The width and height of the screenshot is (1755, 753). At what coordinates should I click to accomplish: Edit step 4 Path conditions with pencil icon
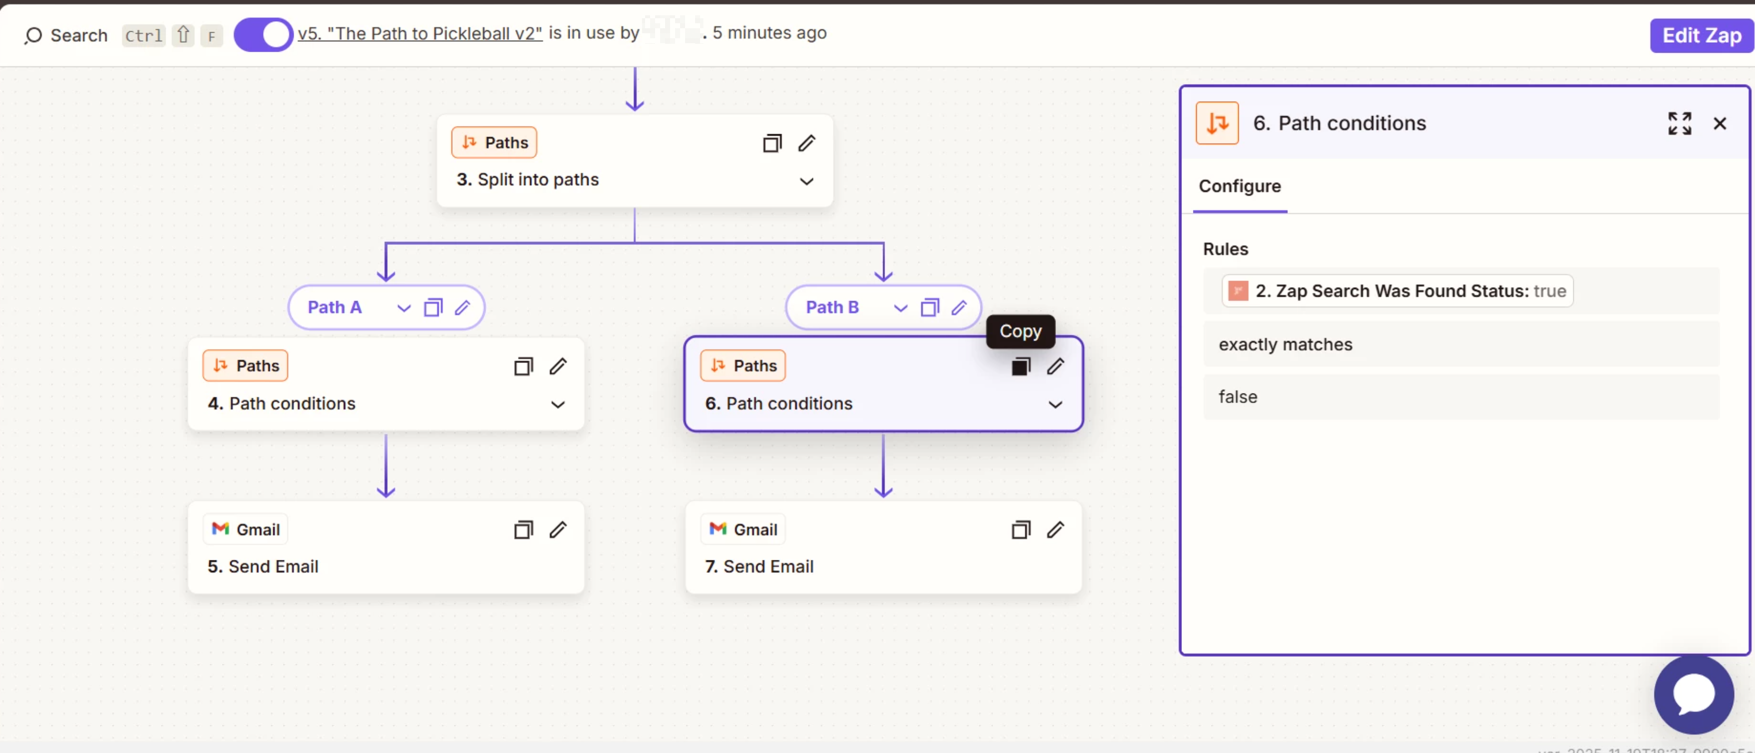pos(558,367)
